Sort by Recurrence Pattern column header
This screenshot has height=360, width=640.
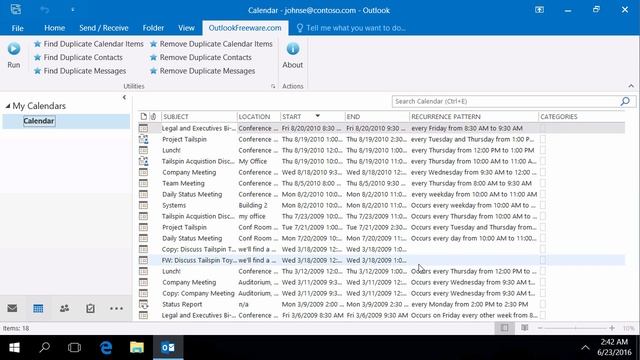473,117
